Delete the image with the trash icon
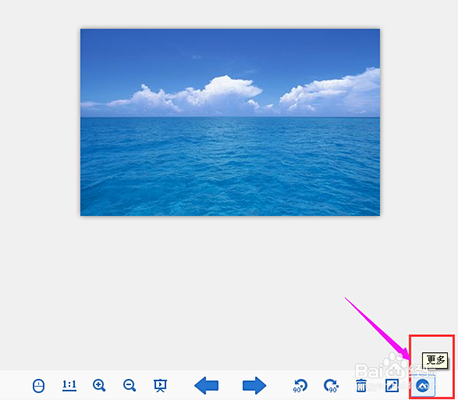This screenshot has width=458, height=400. pos(361,386)
